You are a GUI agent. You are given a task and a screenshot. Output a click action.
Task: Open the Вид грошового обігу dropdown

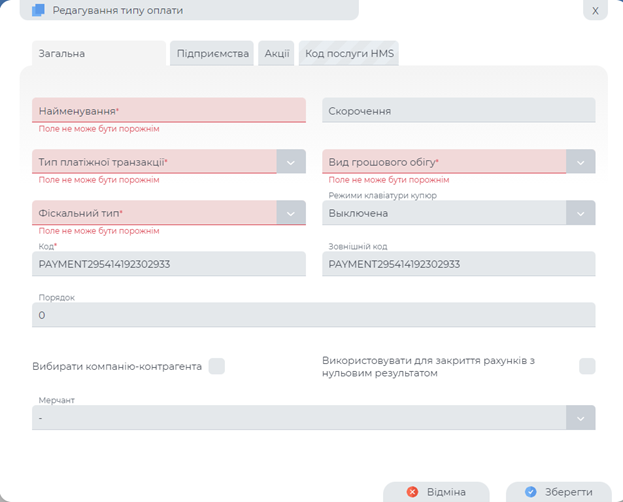[580, 161]
